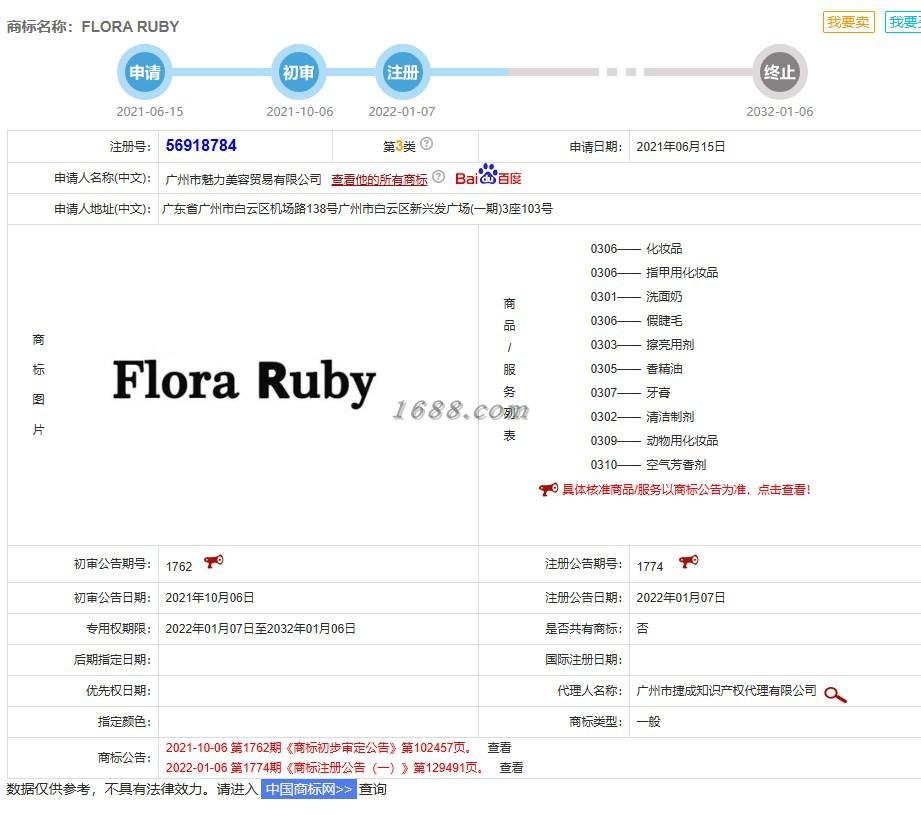Click the red megaphone icon before 具体核准商品
The height and width of the screenshot is (815, 921).
548,489
